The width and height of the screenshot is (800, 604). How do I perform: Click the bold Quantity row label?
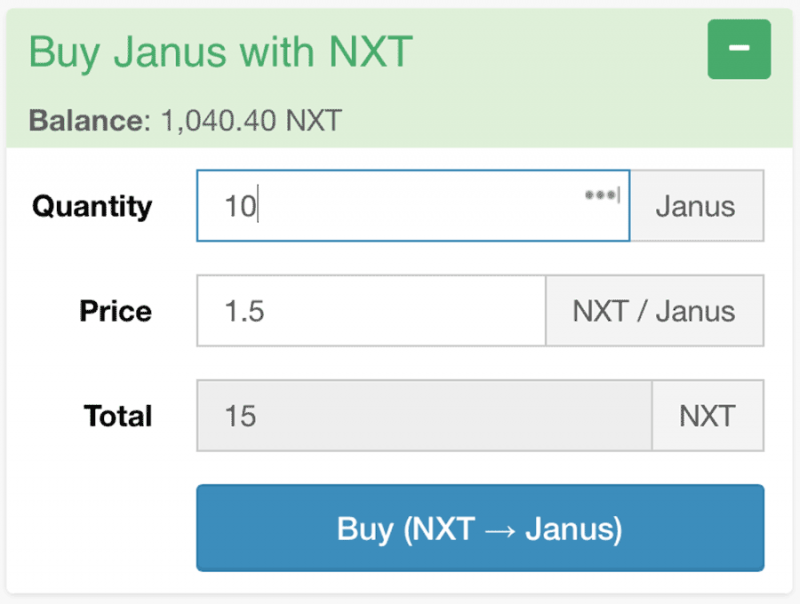[91, 207]
